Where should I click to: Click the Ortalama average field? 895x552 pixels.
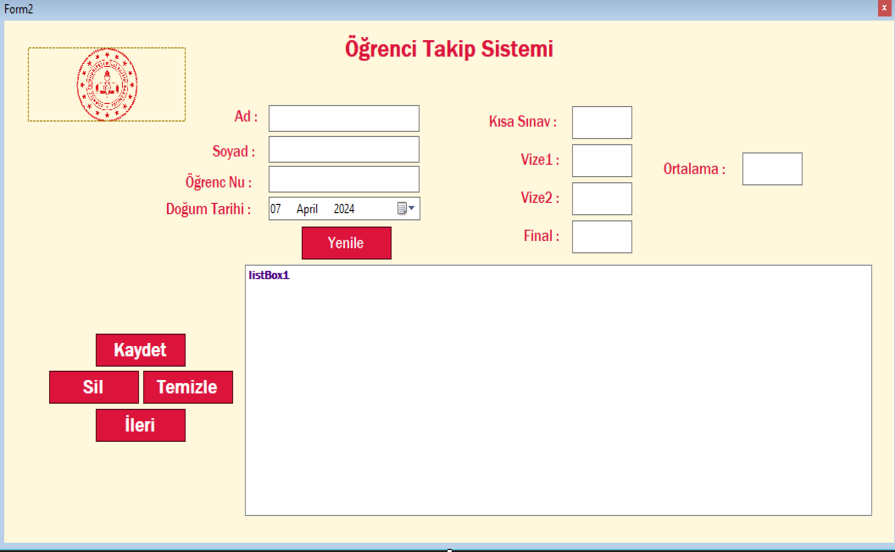(x=771, y=169)
